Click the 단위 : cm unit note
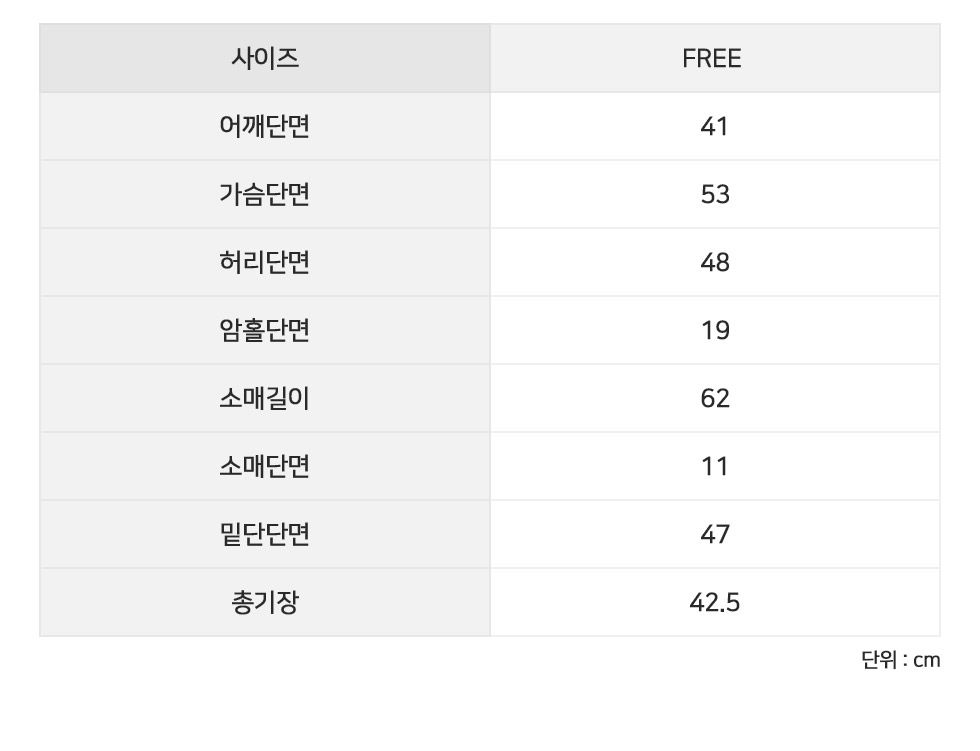Image resolution: width=980 pixels, height=751 pixels. click(x=900, y=660)
